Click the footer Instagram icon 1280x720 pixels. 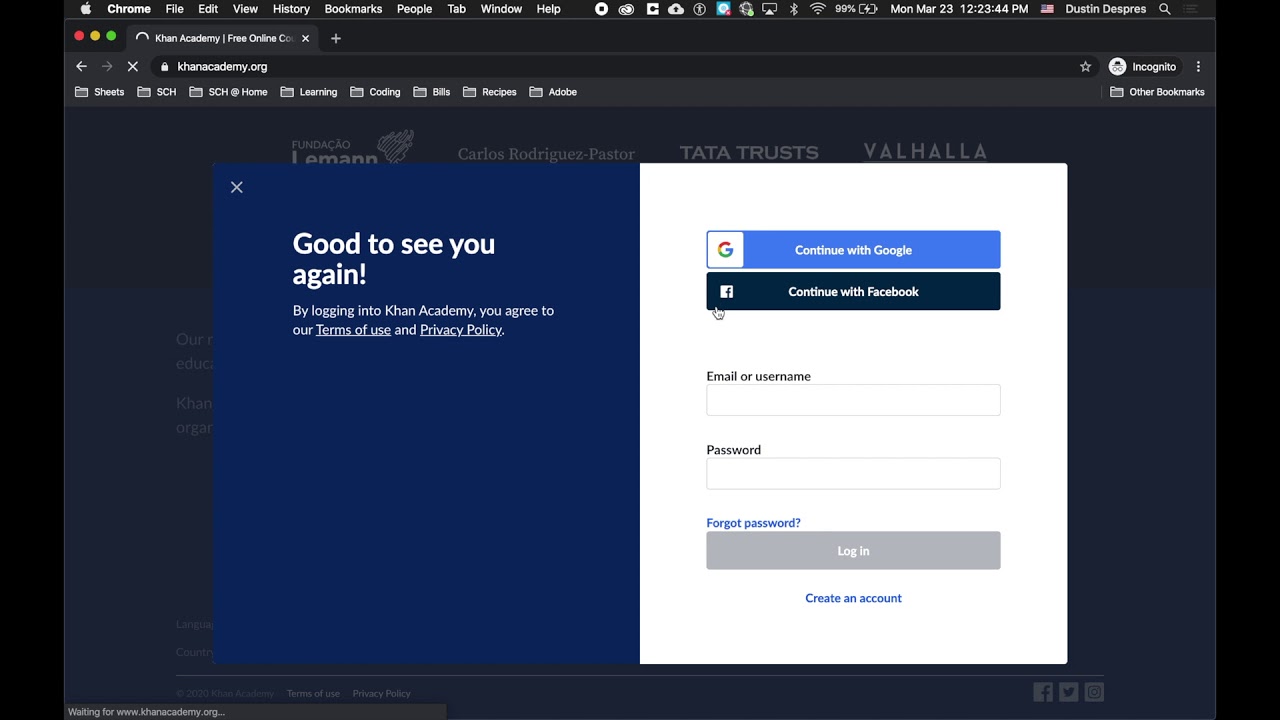[1094, 692]
